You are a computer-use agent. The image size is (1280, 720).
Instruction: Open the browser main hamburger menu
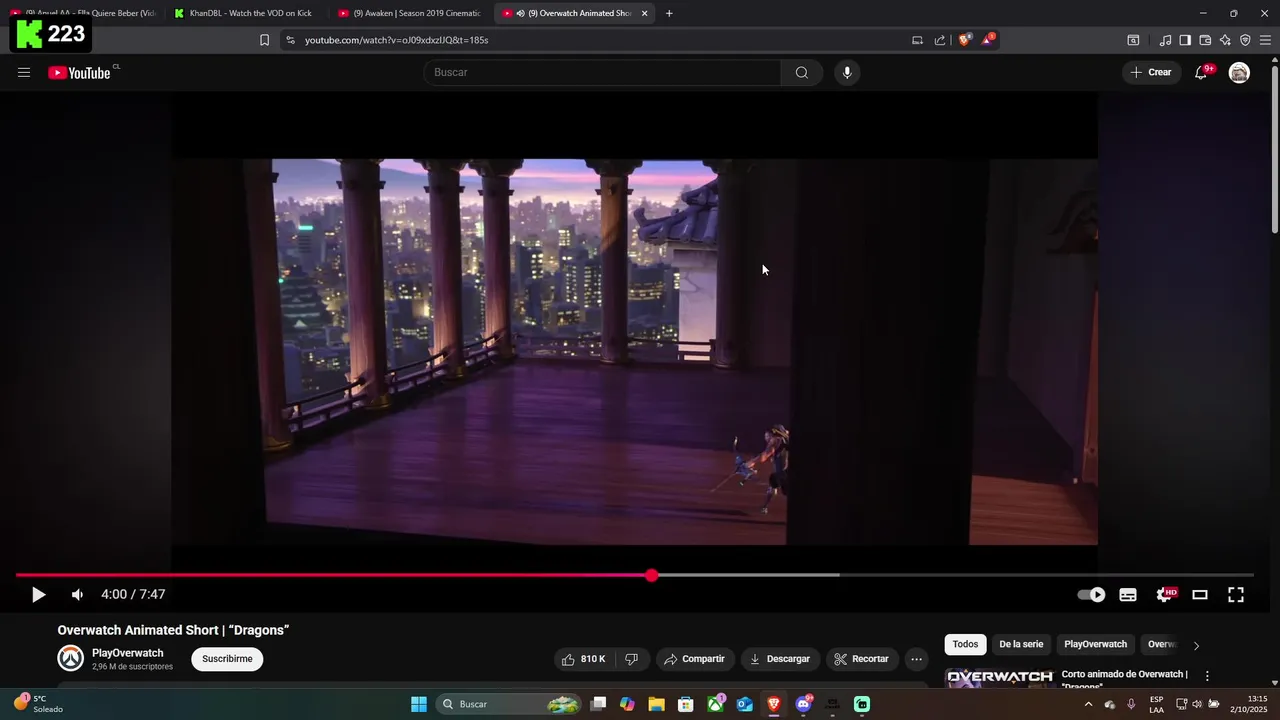pyautogui.click(x=1265, y=40)
